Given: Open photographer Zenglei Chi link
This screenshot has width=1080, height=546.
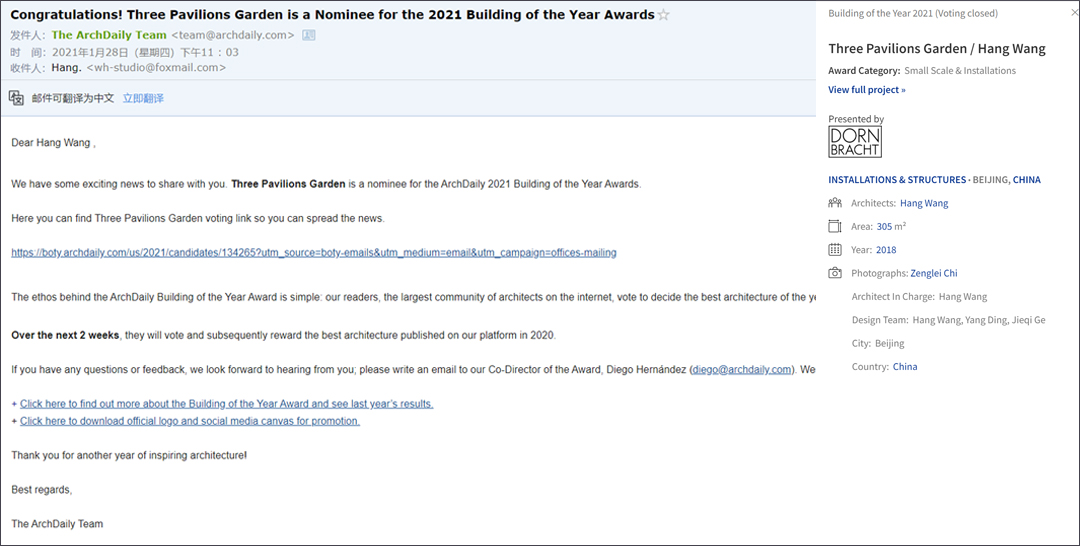Looking at the screenshot, I should (934, 273).
